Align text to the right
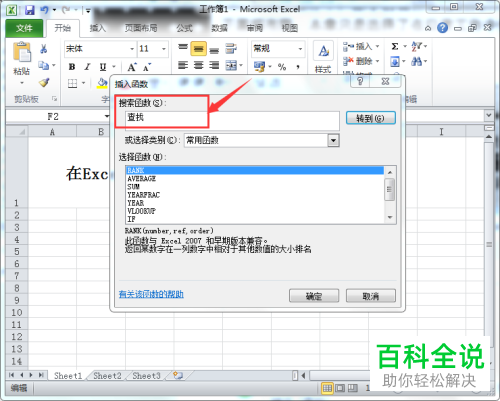Image resolution: width=500 pixels, height=401 pixels. point(214,65)
